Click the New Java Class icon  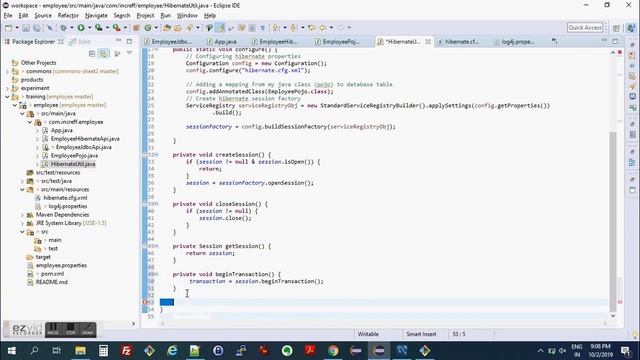pos(148,28)
